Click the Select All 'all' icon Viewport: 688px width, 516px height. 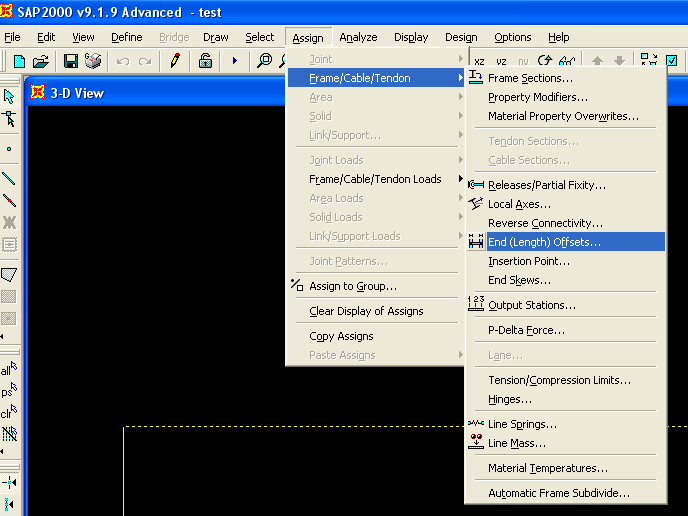pos(9,369)
